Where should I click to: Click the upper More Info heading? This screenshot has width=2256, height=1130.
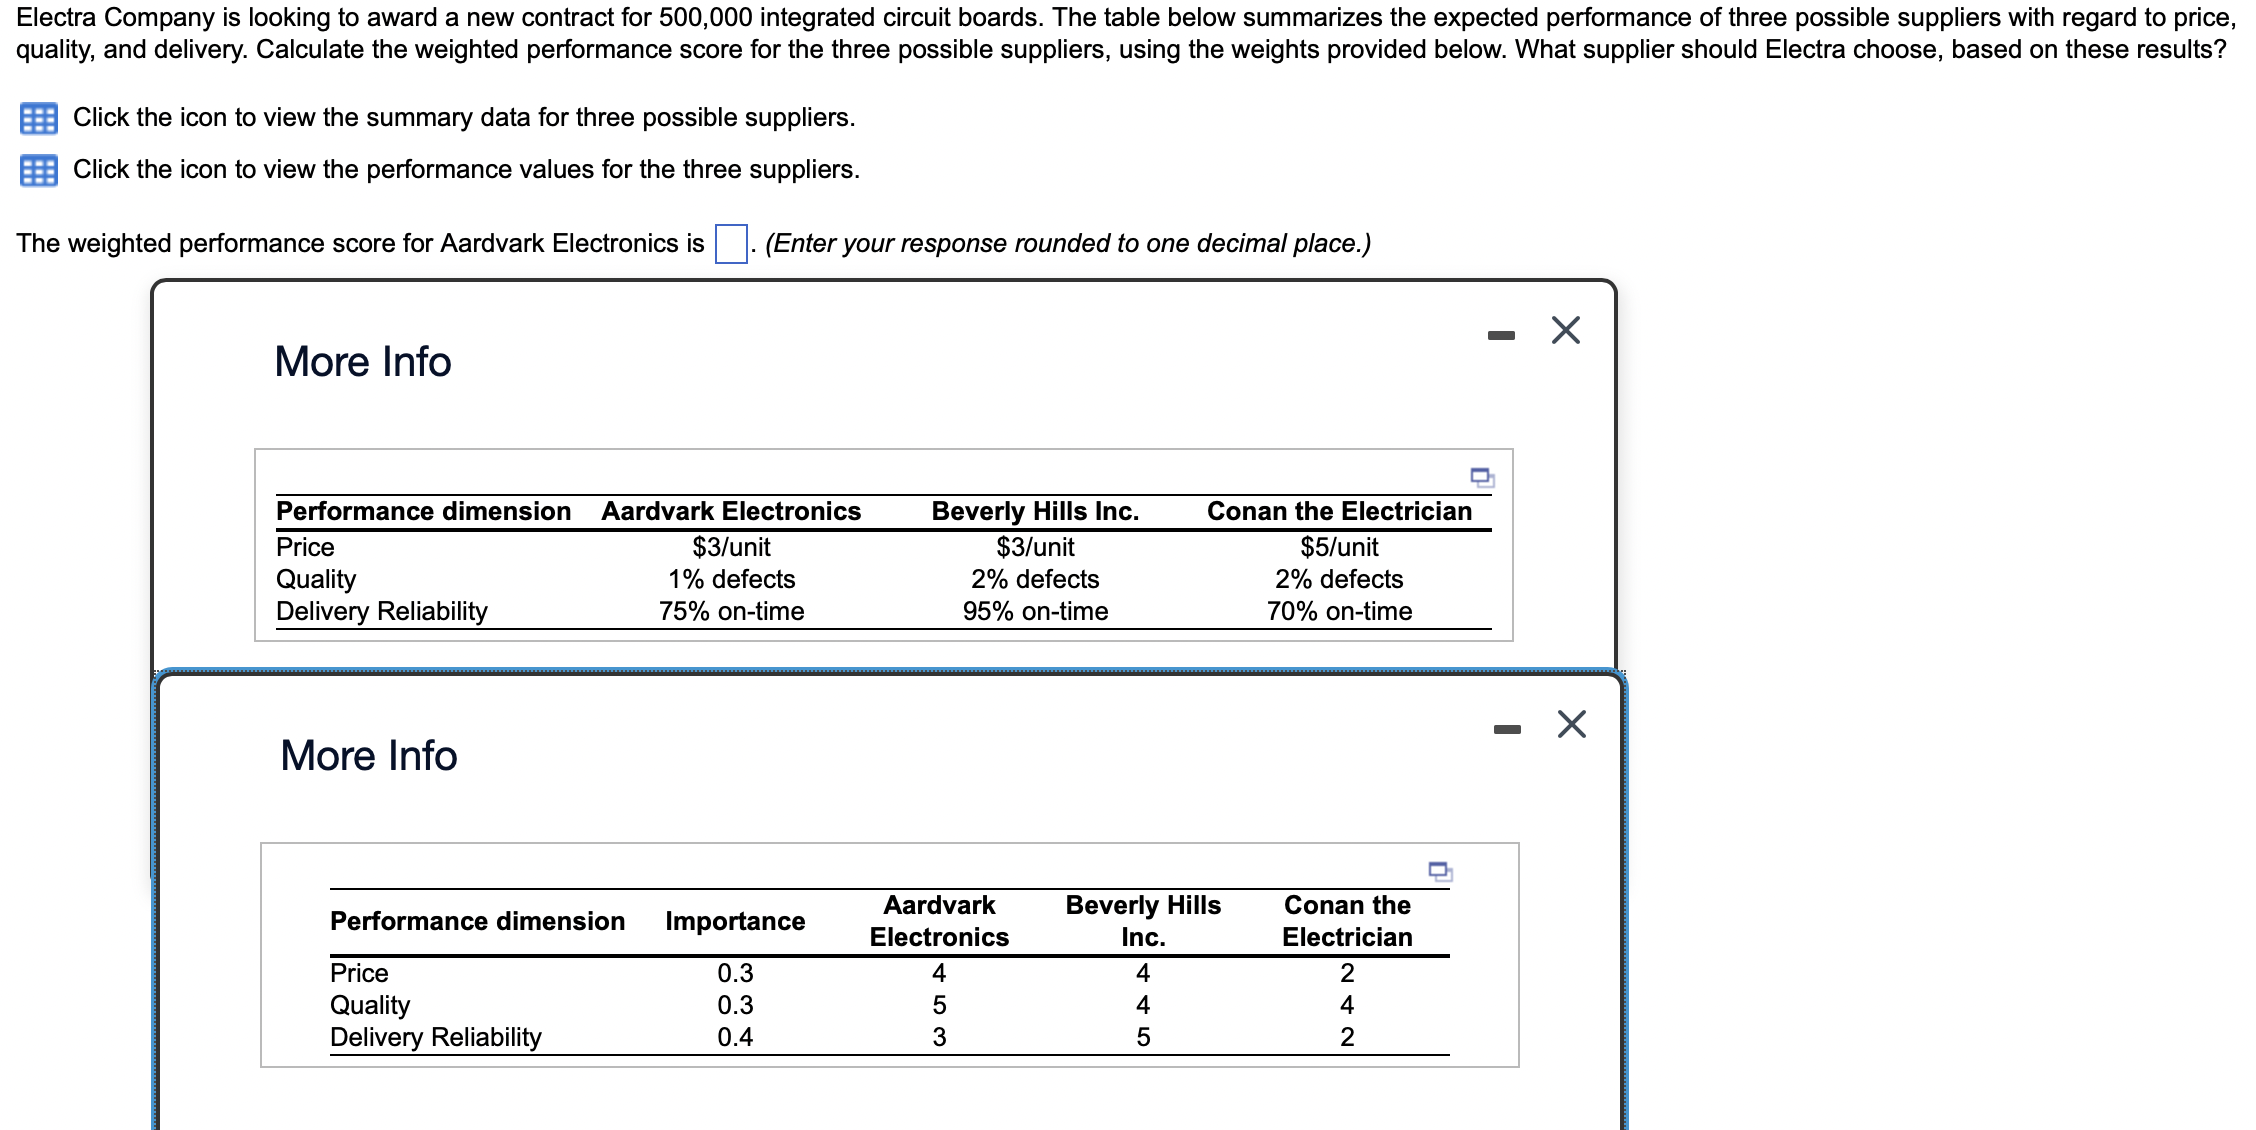362,362
